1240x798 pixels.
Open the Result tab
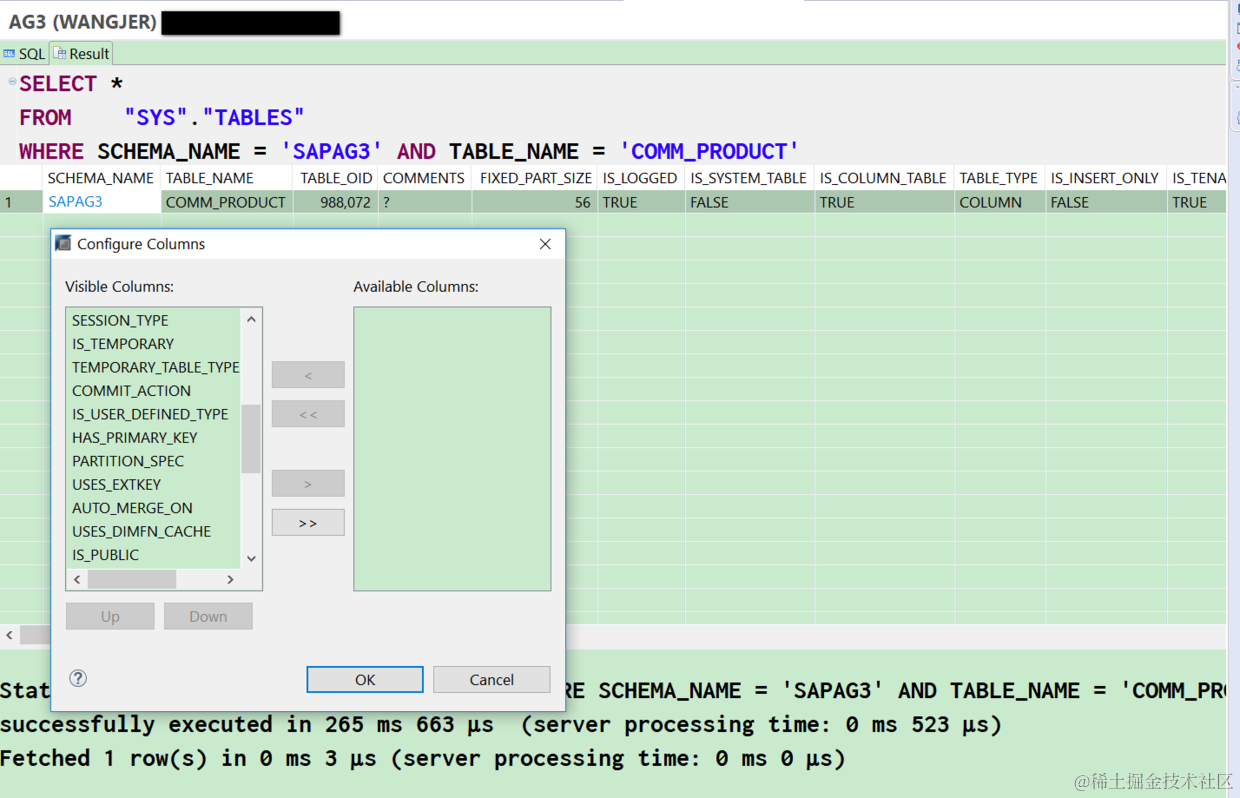[82, 54]
